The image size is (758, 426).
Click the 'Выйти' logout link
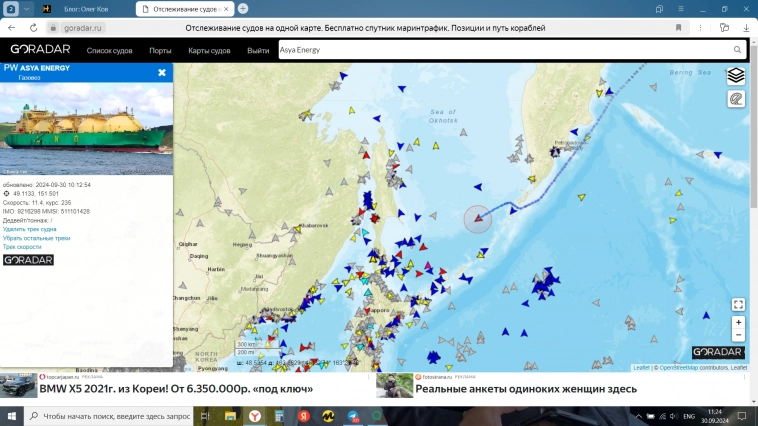(x=258, y=50)
